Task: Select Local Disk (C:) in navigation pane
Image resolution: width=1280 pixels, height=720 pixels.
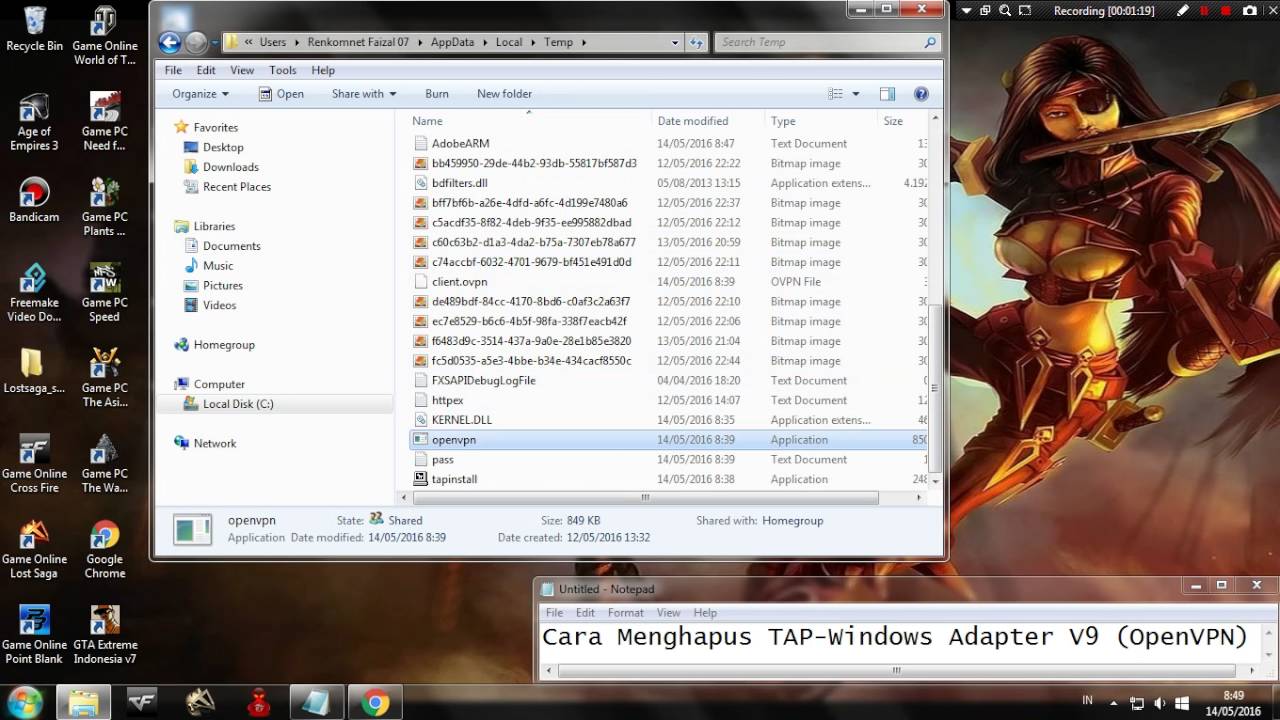Action: point(238,404)
